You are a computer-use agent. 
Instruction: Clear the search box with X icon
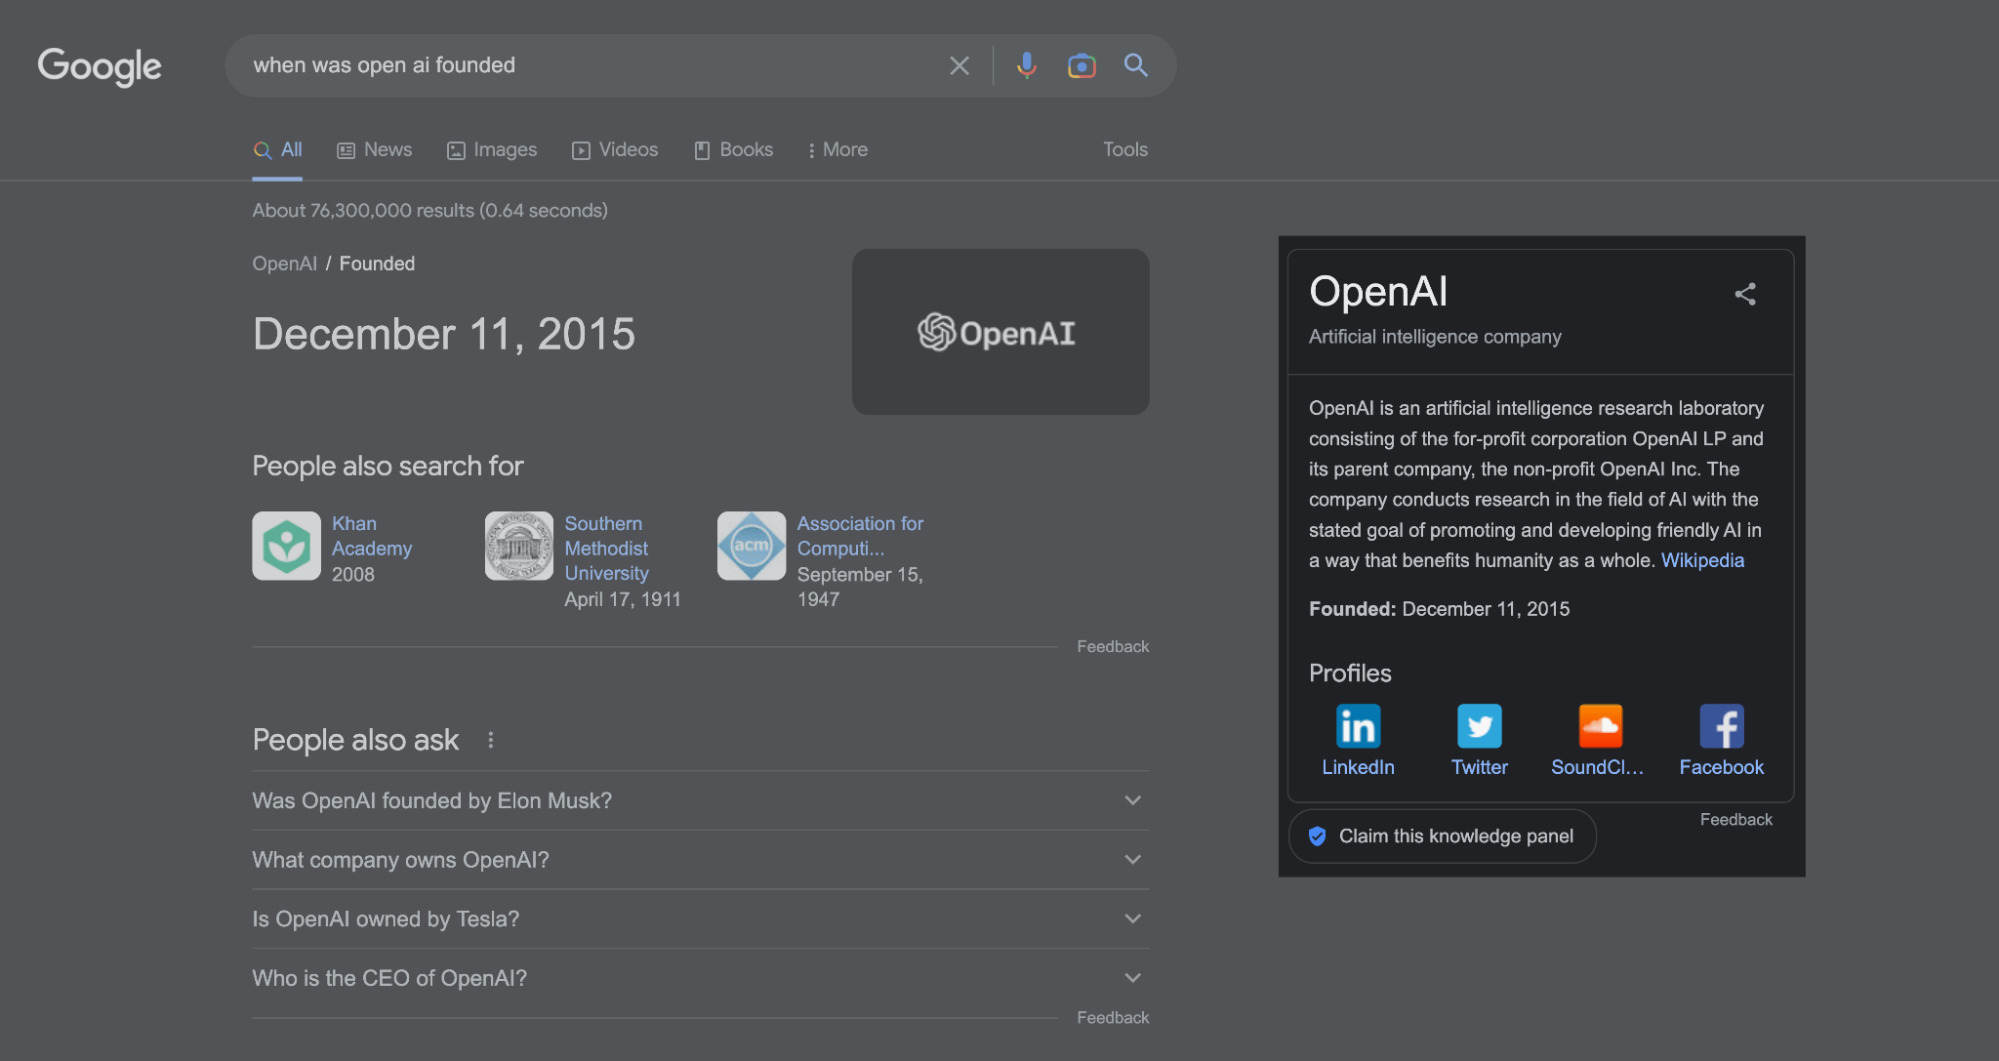click(958, 66)
